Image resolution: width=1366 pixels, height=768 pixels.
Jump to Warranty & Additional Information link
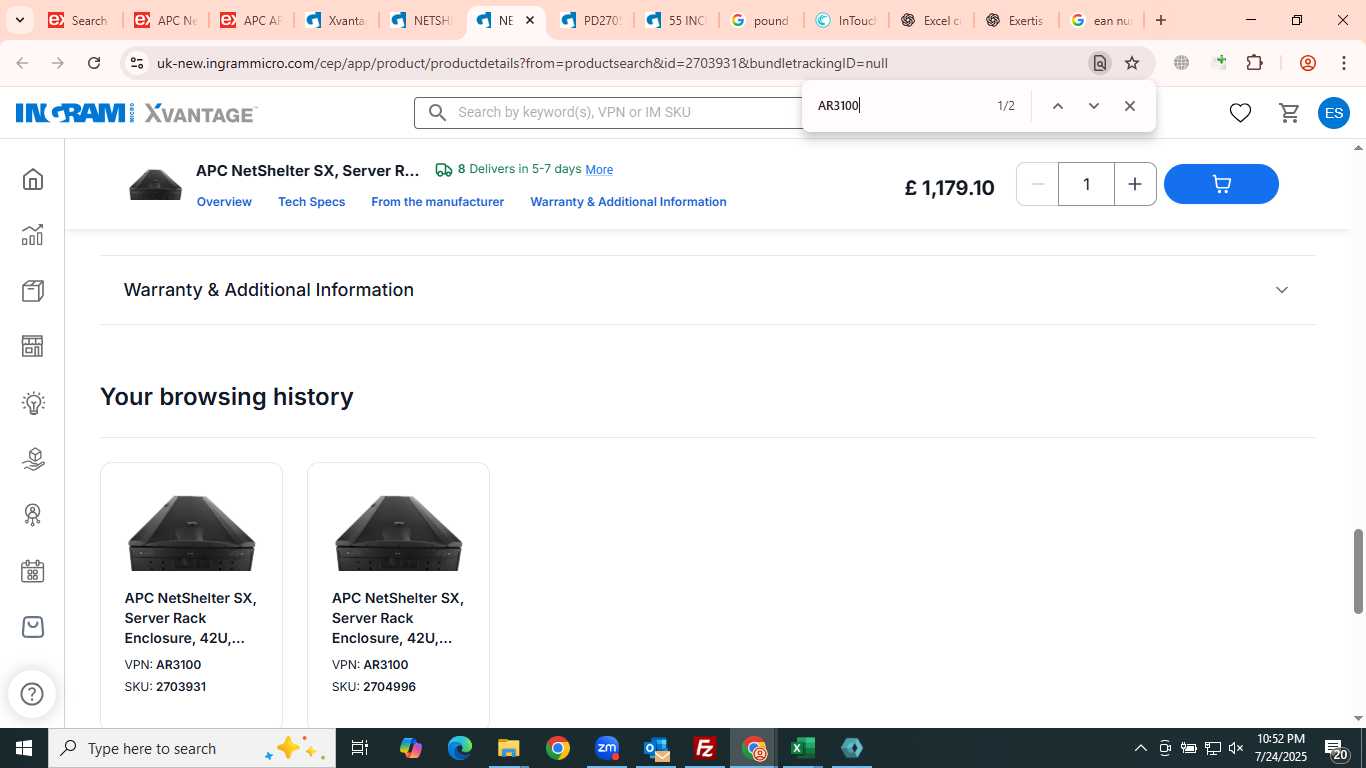pyautogui.click(x=628, y=202)
